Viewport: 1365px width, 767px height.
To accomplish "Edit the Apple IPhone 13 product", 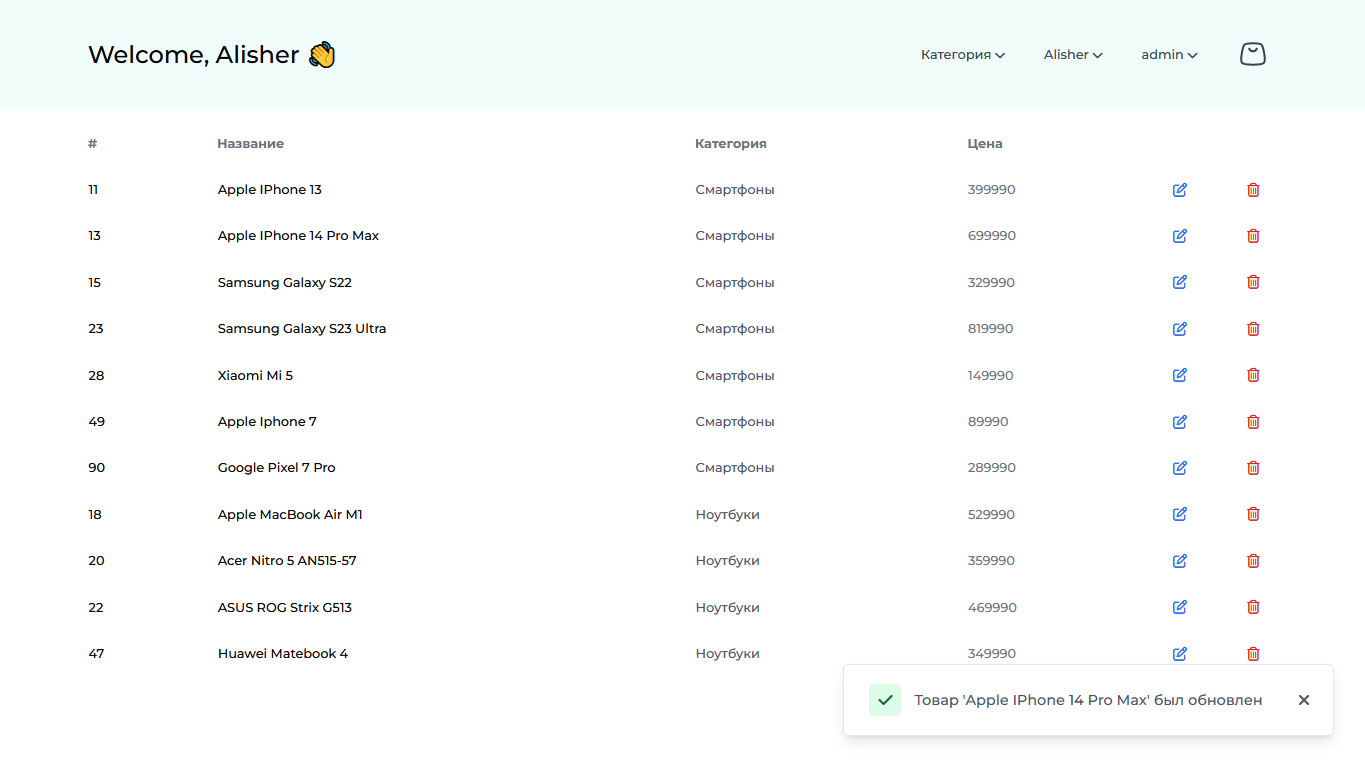I will [1179, 189].
